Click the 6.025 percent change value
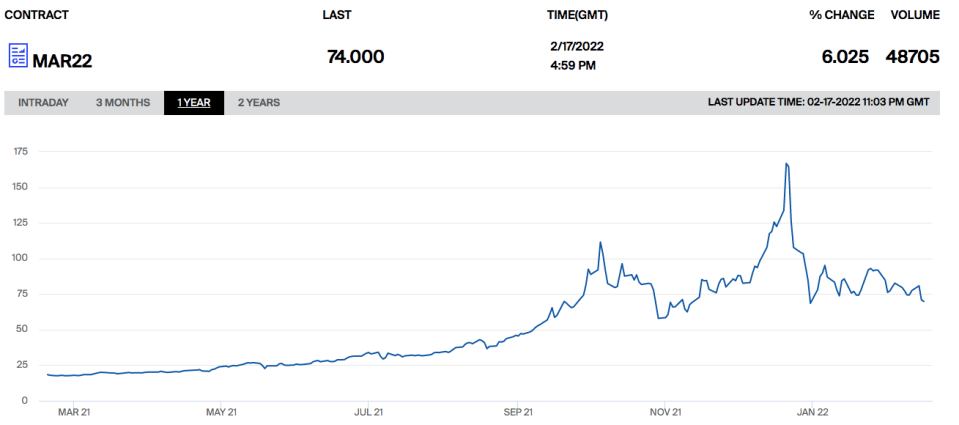Image resolution: width=959 pixels, height=425 pixels. 845,57
